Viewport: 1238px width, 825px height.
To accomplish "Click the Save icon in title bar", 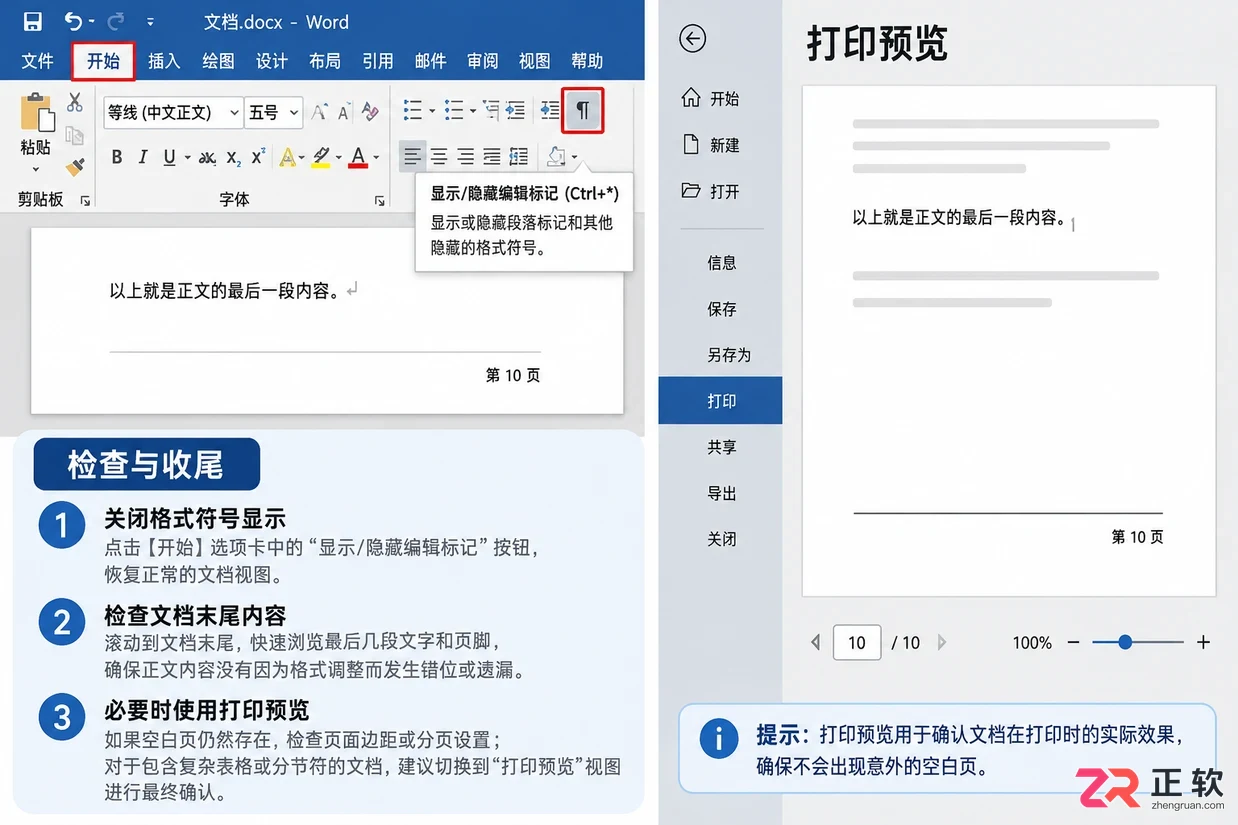I will pos(32,21).
